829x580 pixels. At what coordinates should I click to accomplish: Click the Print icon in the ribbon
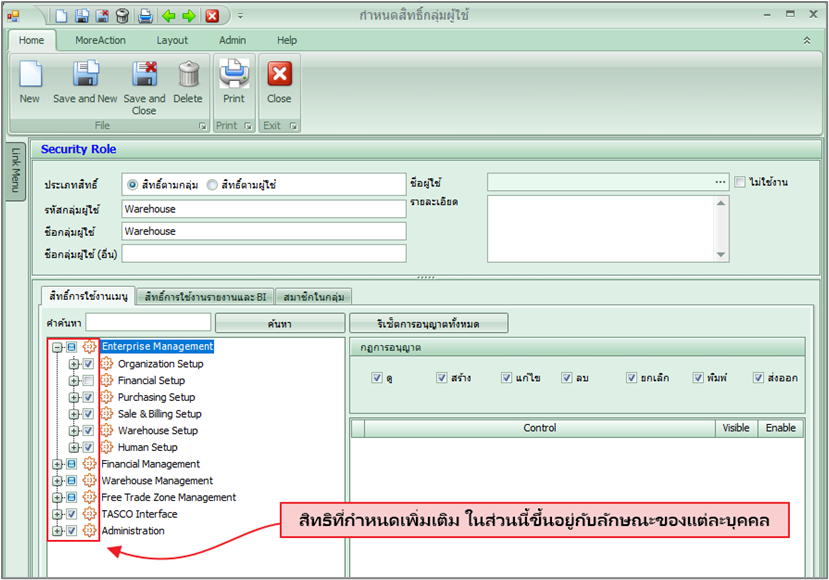click(x=234, y=76)
